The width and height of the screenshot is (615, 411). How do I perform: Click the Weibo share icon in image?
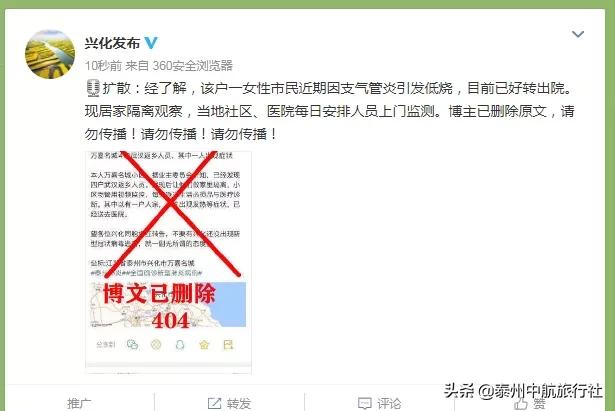coord(228,345)
